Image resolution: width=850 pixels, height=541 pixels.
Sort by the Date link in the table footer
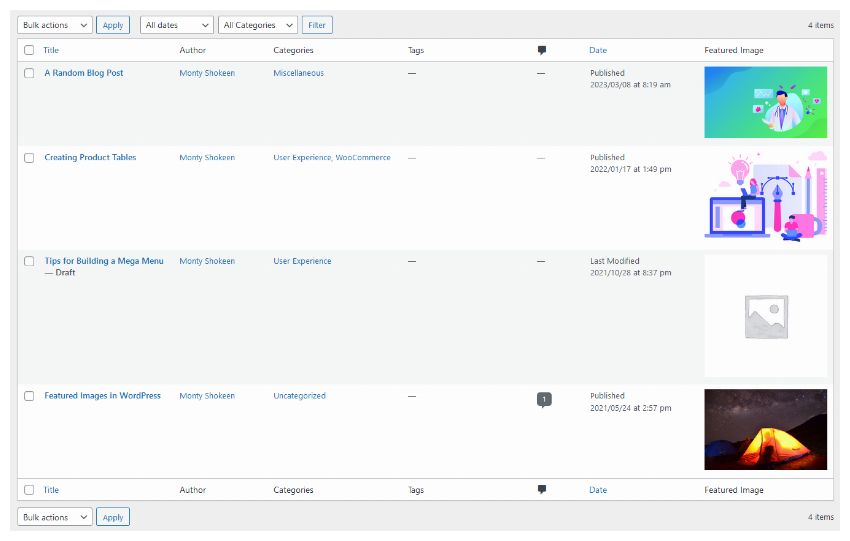pyautogui.click(x=598, y=490)
